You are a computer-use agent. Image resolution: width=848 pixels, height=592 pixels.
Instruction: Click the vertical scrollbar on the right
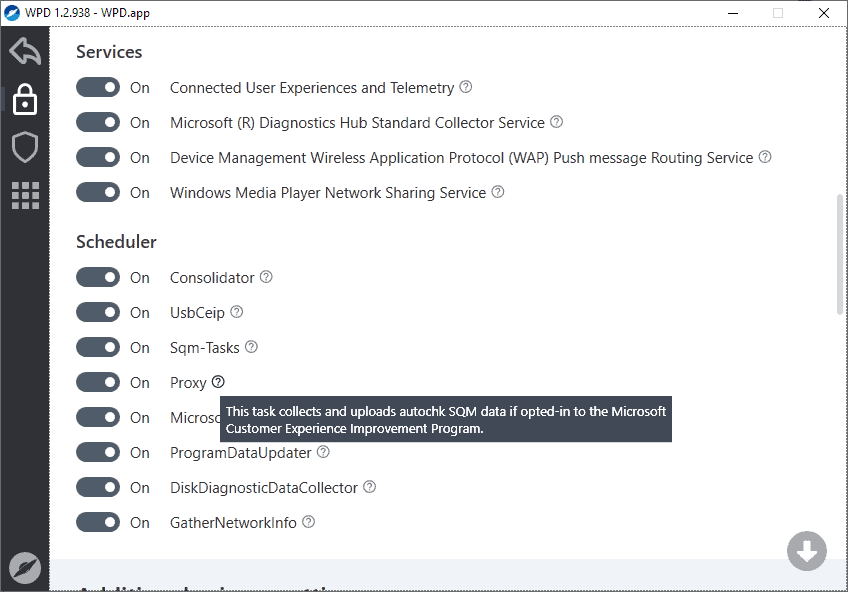tap(839, 250)
